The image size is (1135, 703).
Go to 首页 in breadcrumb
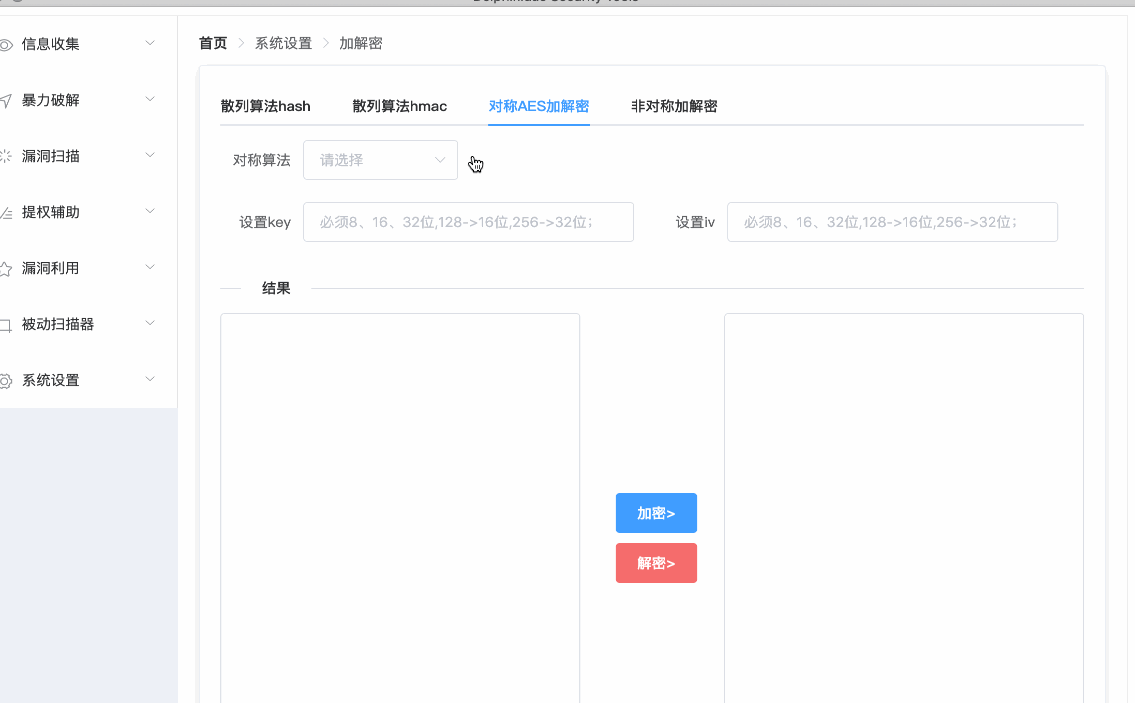click(x=212, y=43)
